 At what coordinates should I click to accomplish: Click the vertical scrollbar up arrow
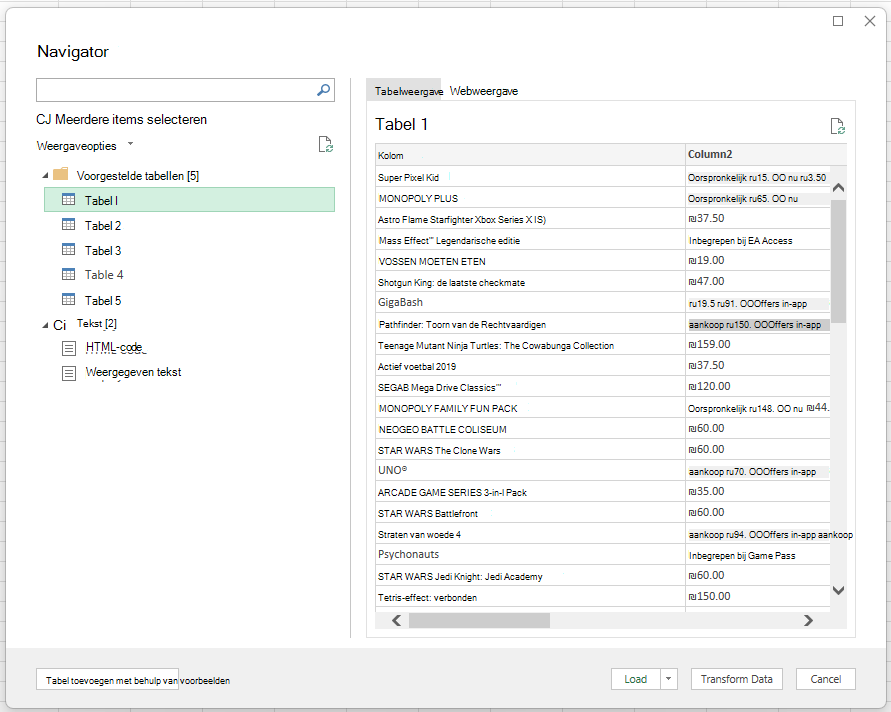click(x=838, y=188)
